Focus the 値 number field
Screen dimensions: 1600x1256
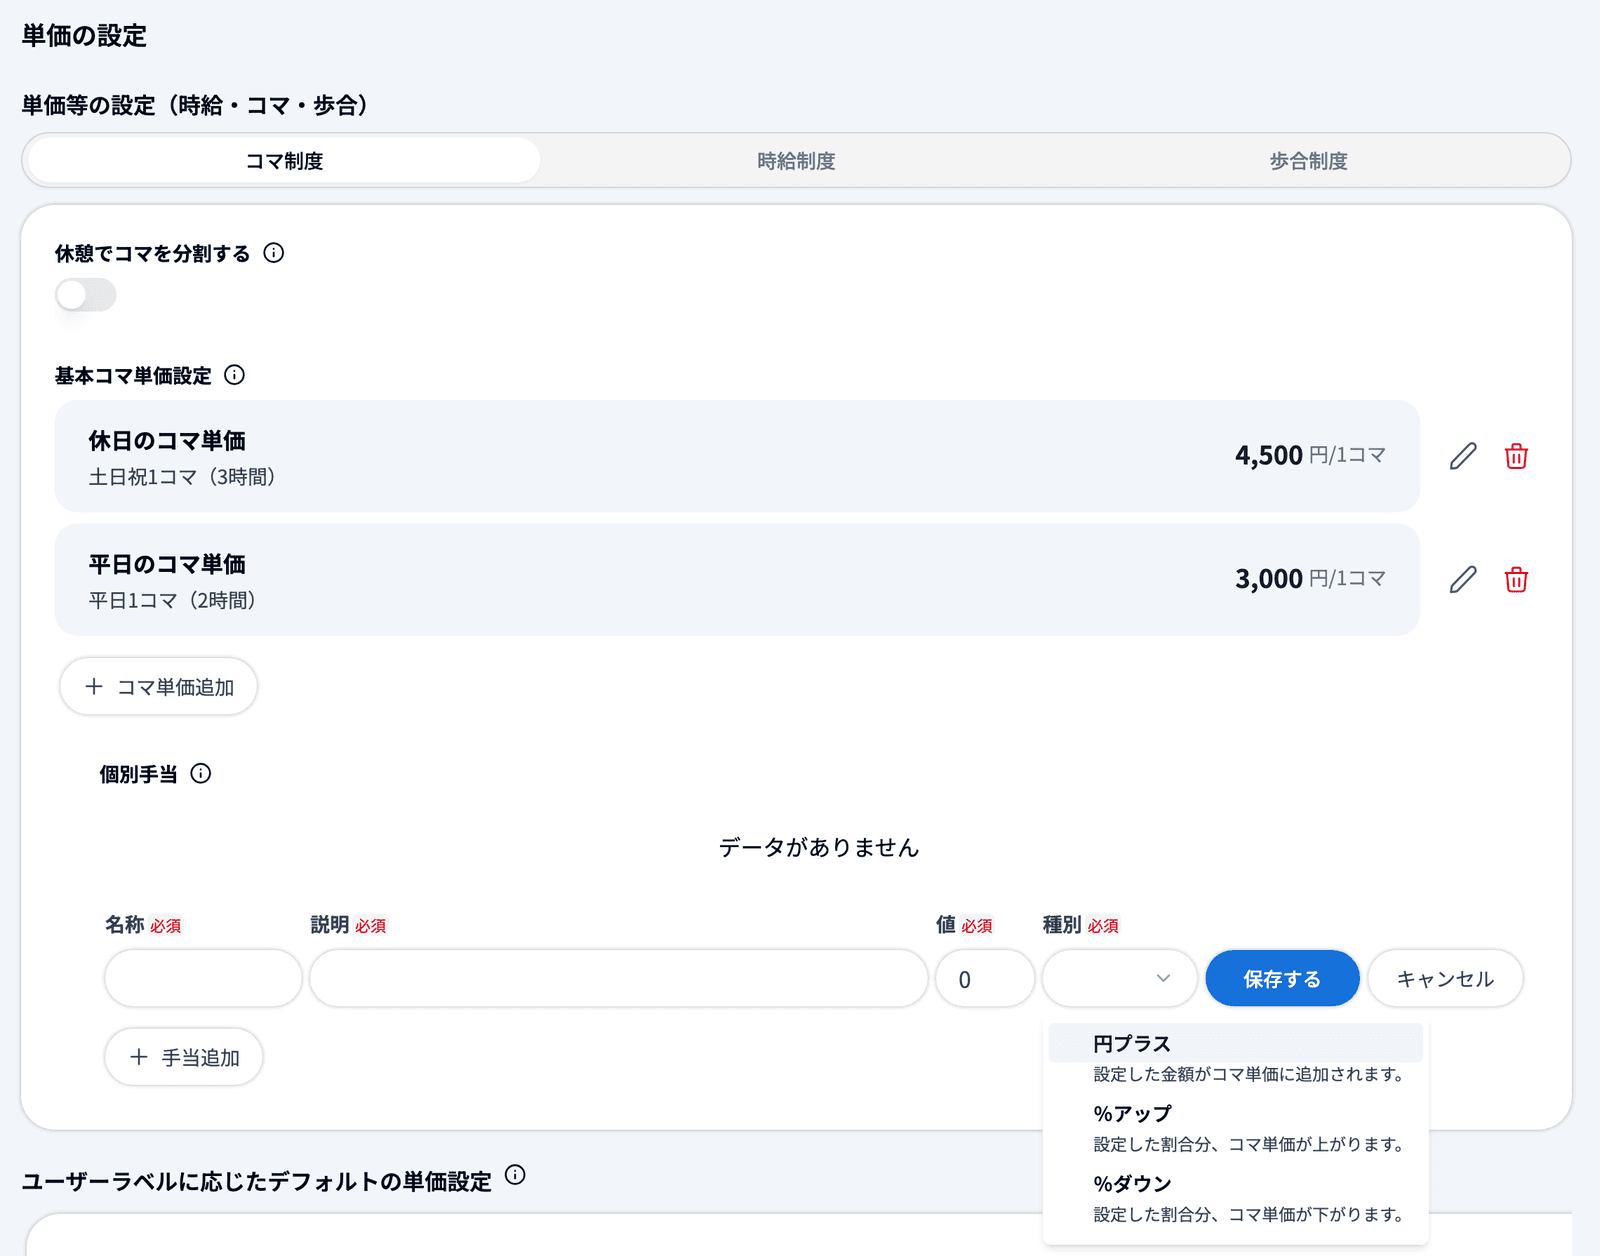point(985,978)
